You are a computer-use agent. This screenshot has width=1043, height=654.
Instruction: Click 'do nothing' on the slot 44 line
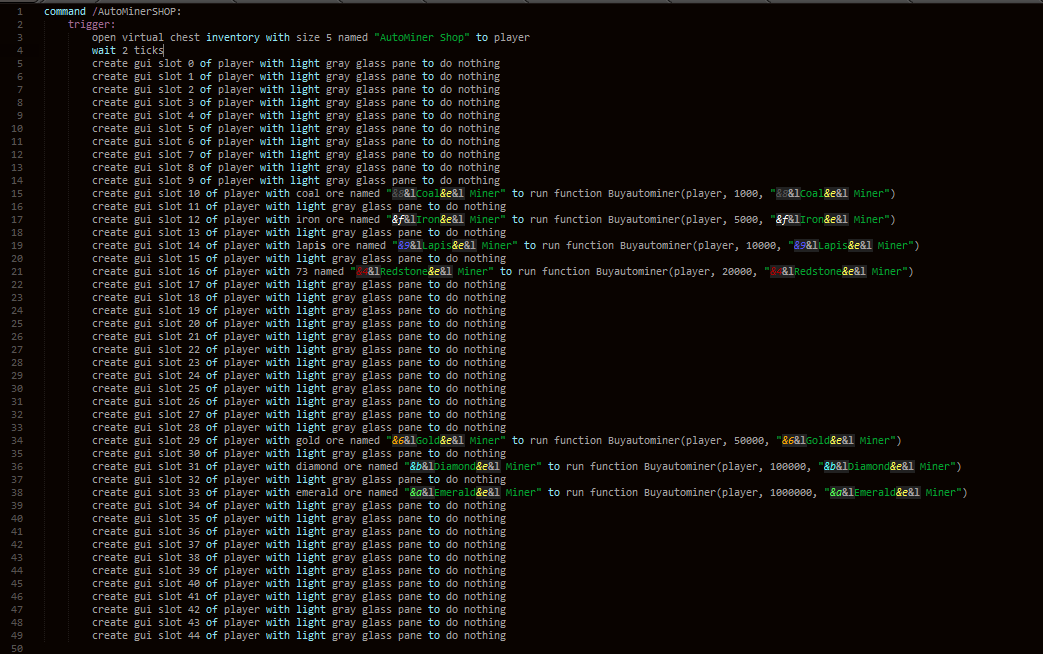(x=476, y=635)
